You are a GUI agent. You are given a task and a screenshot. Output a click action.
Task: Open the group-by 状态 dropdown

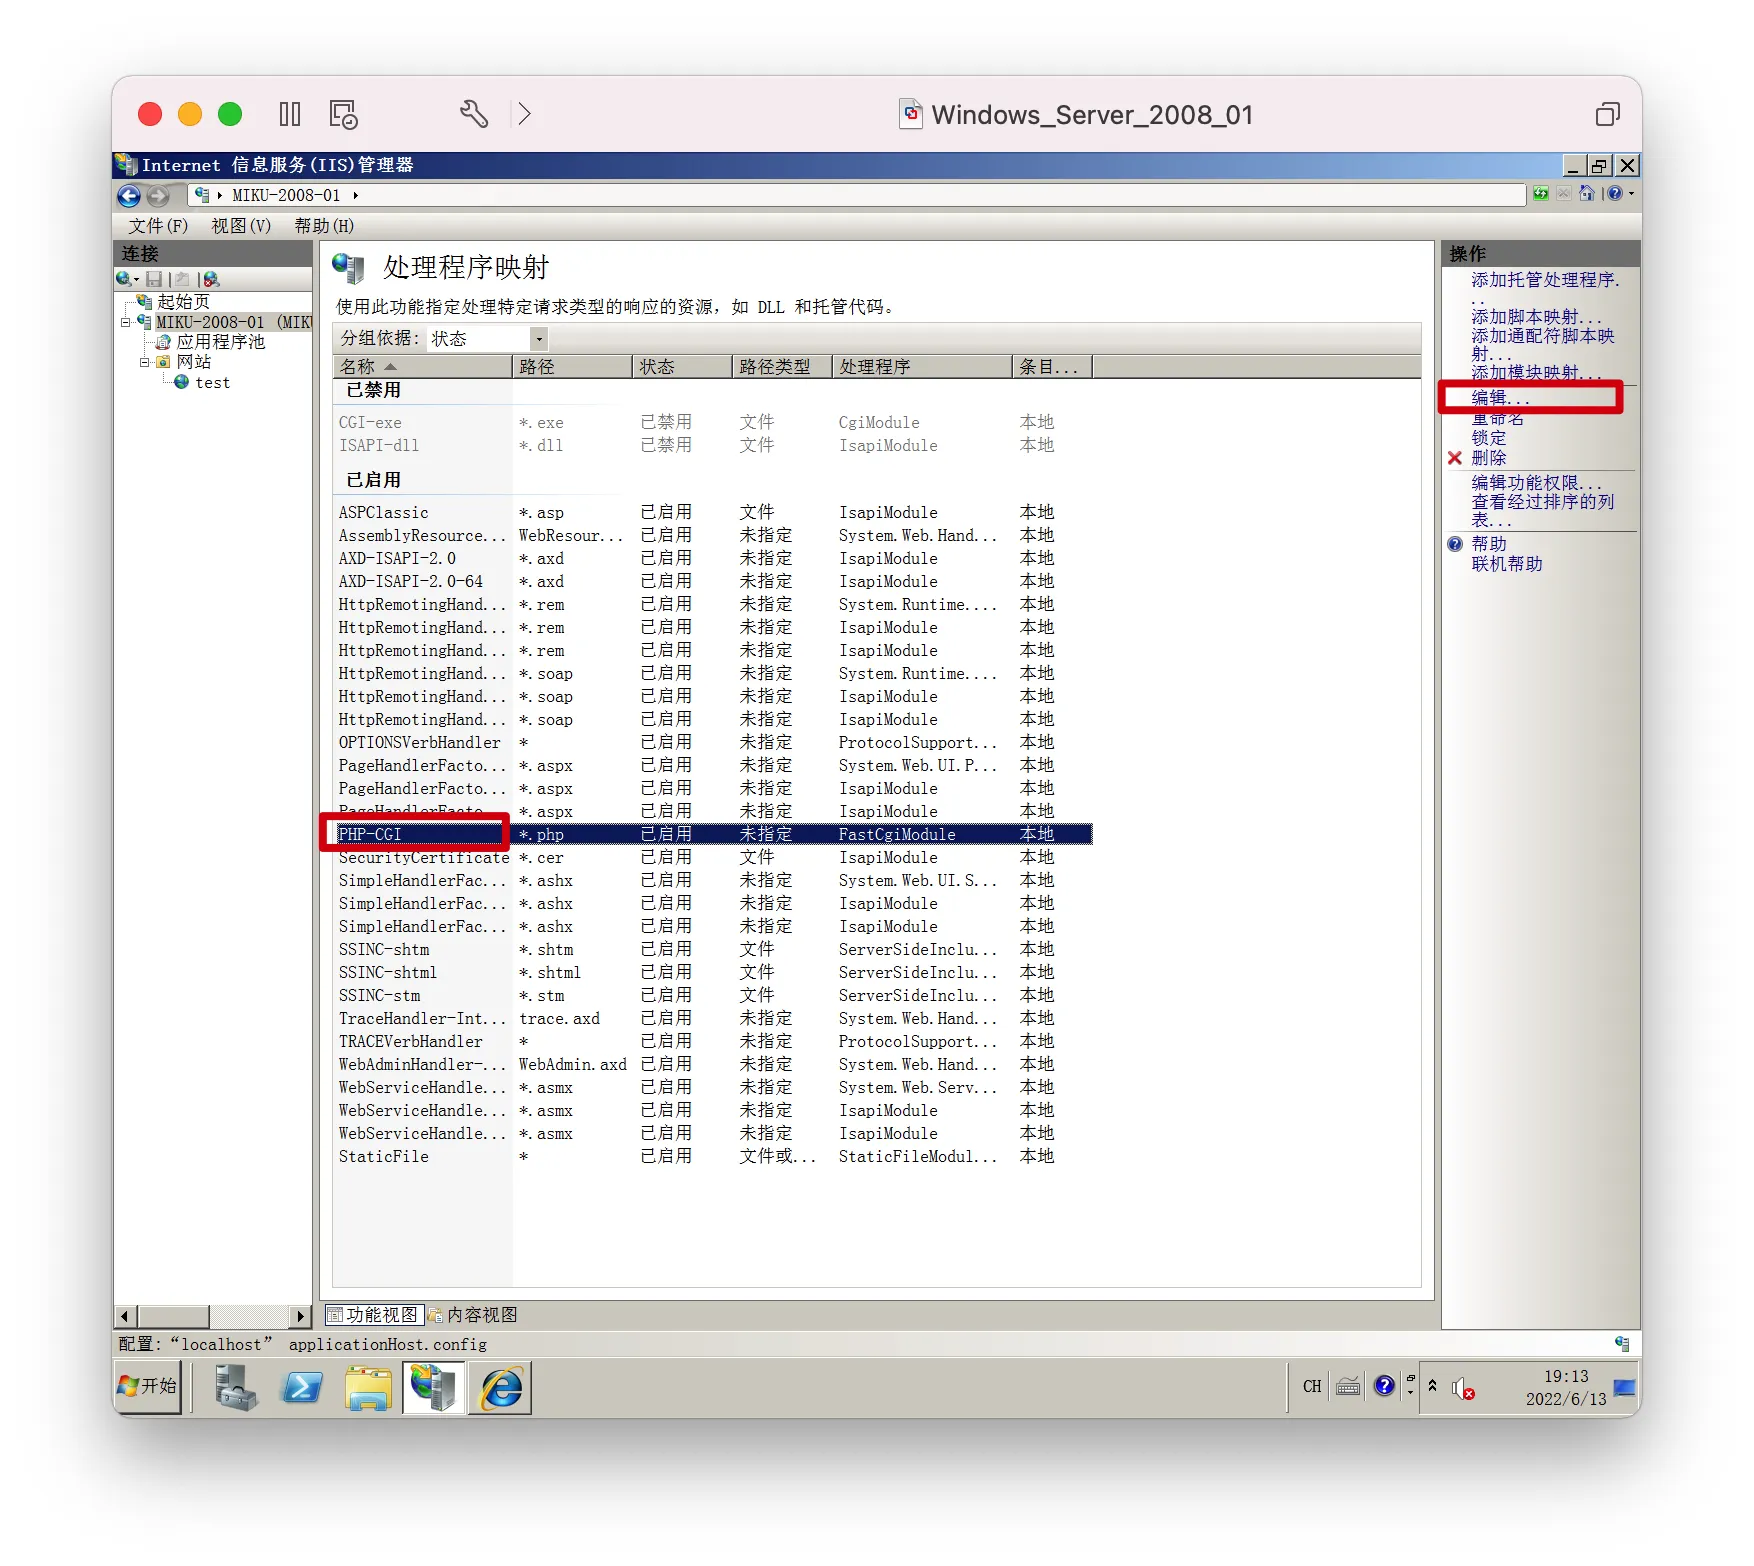pos(538,339)
